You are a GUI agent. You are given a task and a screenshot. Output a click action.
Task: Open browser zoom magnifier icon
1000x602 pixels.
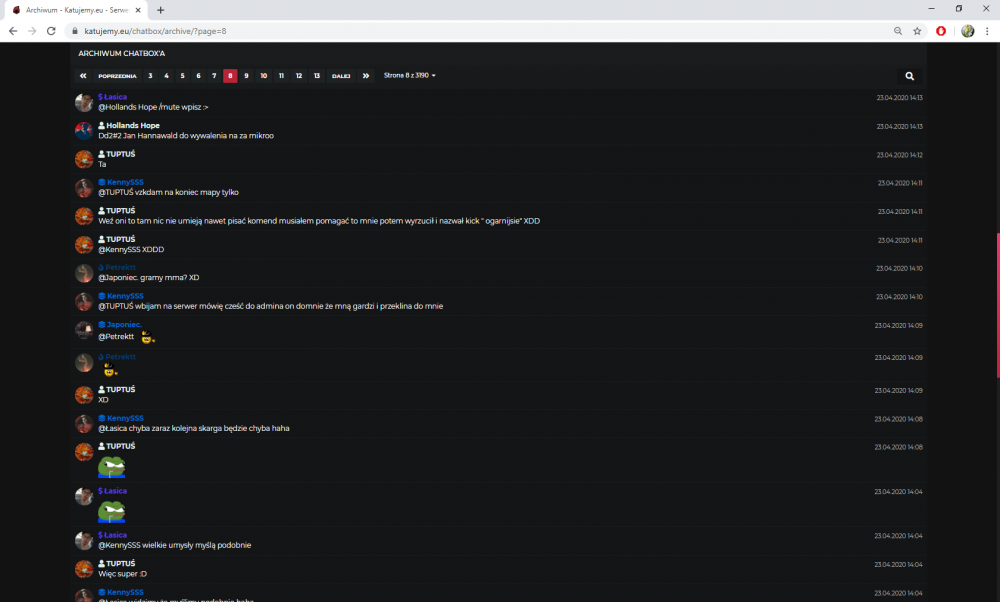[898, 31]
